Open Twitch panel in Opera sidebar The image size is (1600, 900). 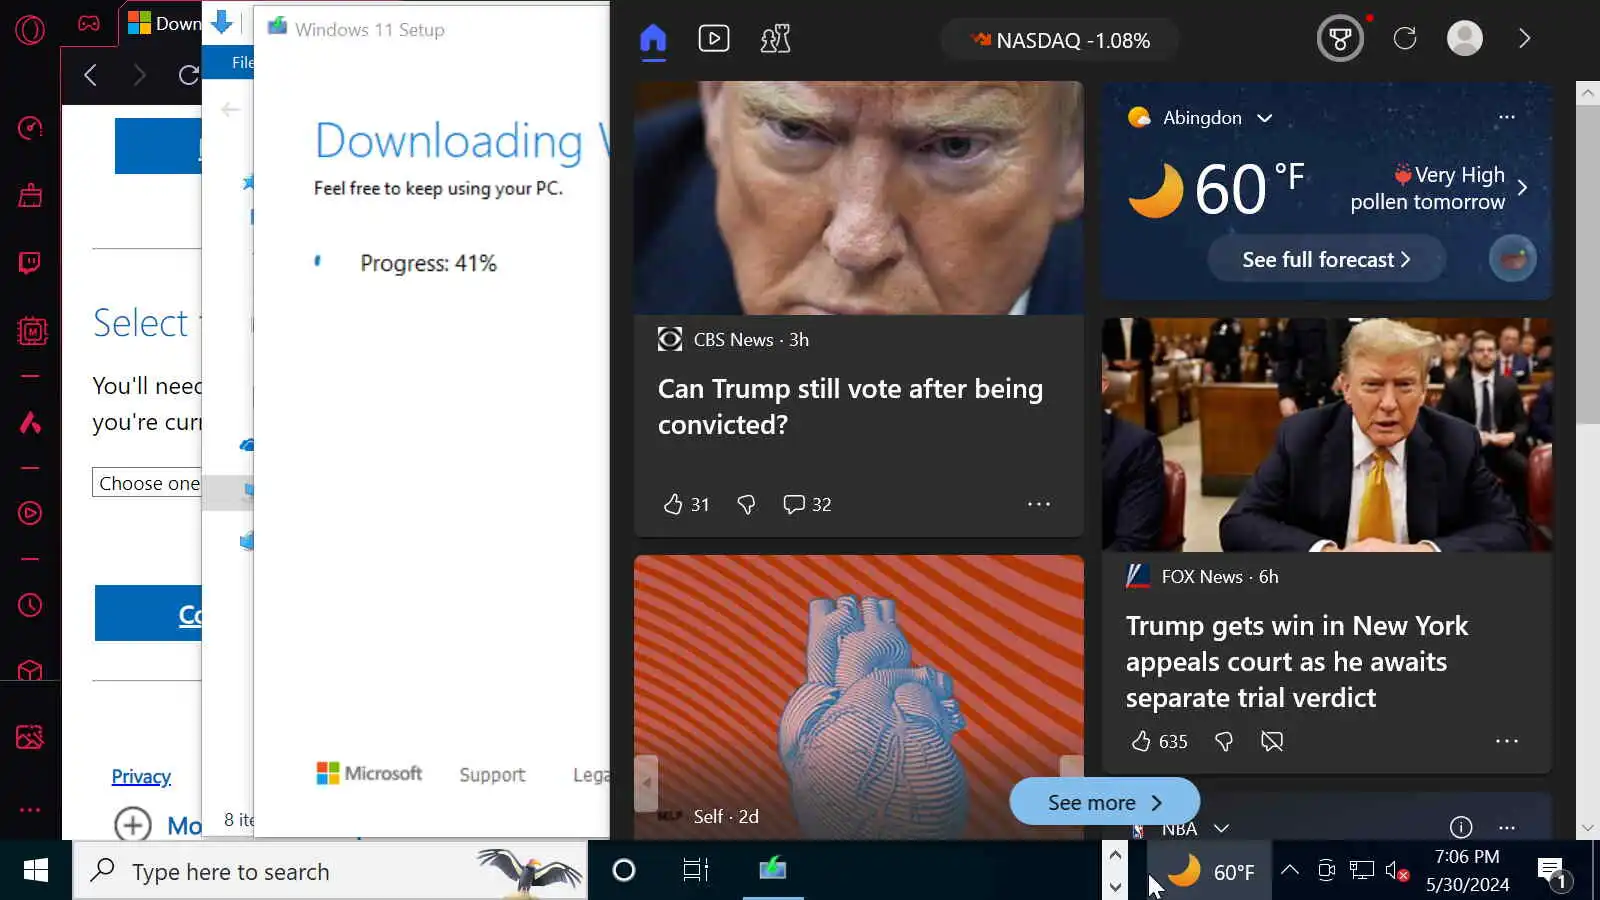tap(30, 263)
